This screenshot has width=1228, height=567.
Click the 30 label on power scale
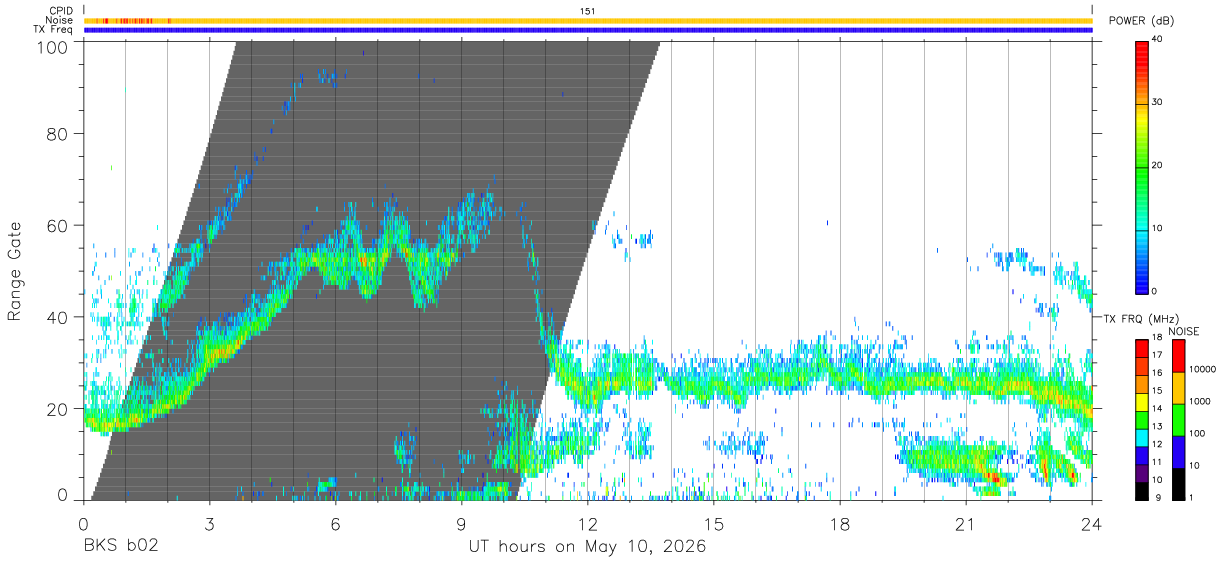1158,103
